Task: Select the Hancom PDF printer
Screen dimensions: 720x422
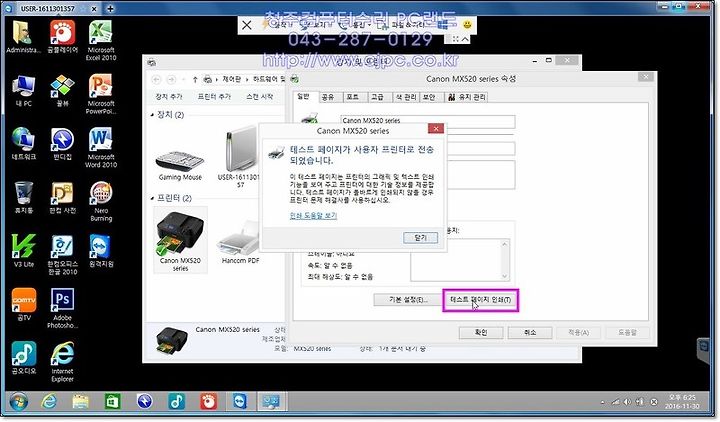Action: [240, 242]
